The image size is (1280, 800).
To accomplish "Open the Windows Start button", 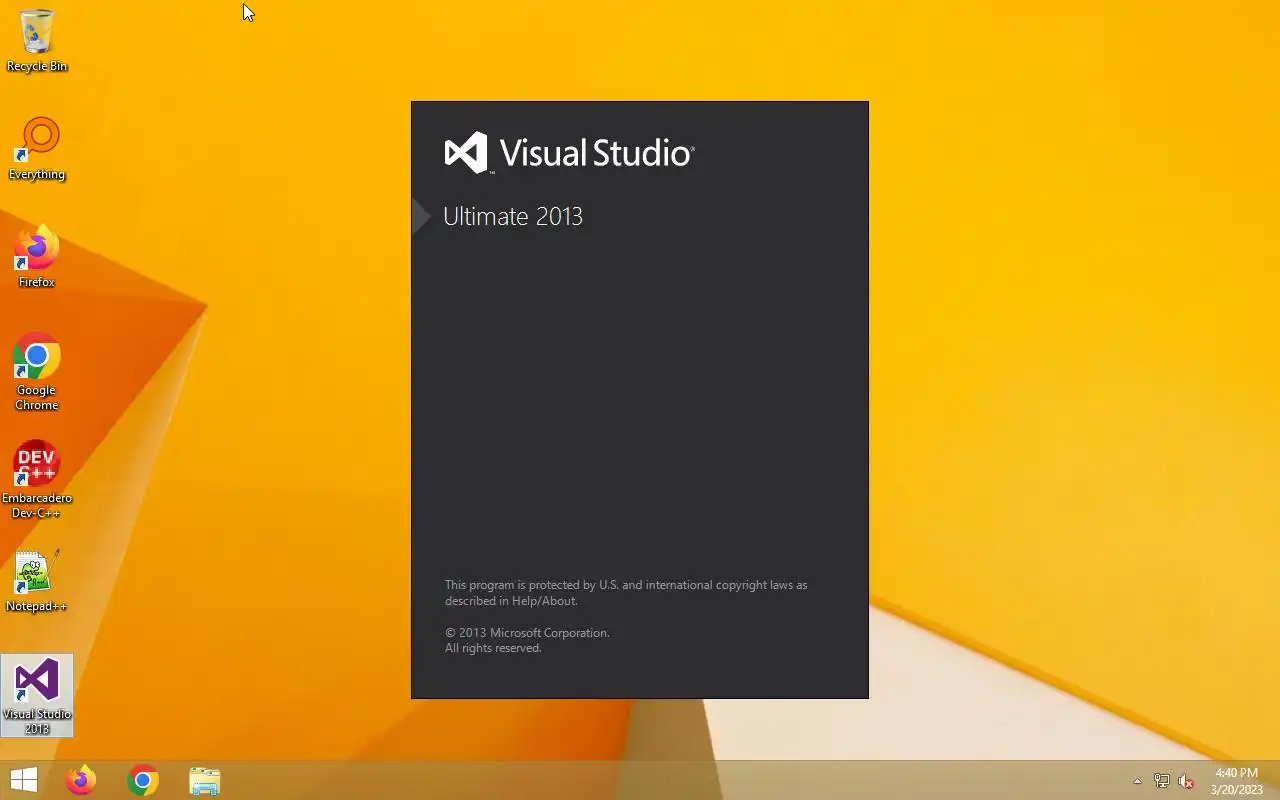I will [x=24, y=780].
